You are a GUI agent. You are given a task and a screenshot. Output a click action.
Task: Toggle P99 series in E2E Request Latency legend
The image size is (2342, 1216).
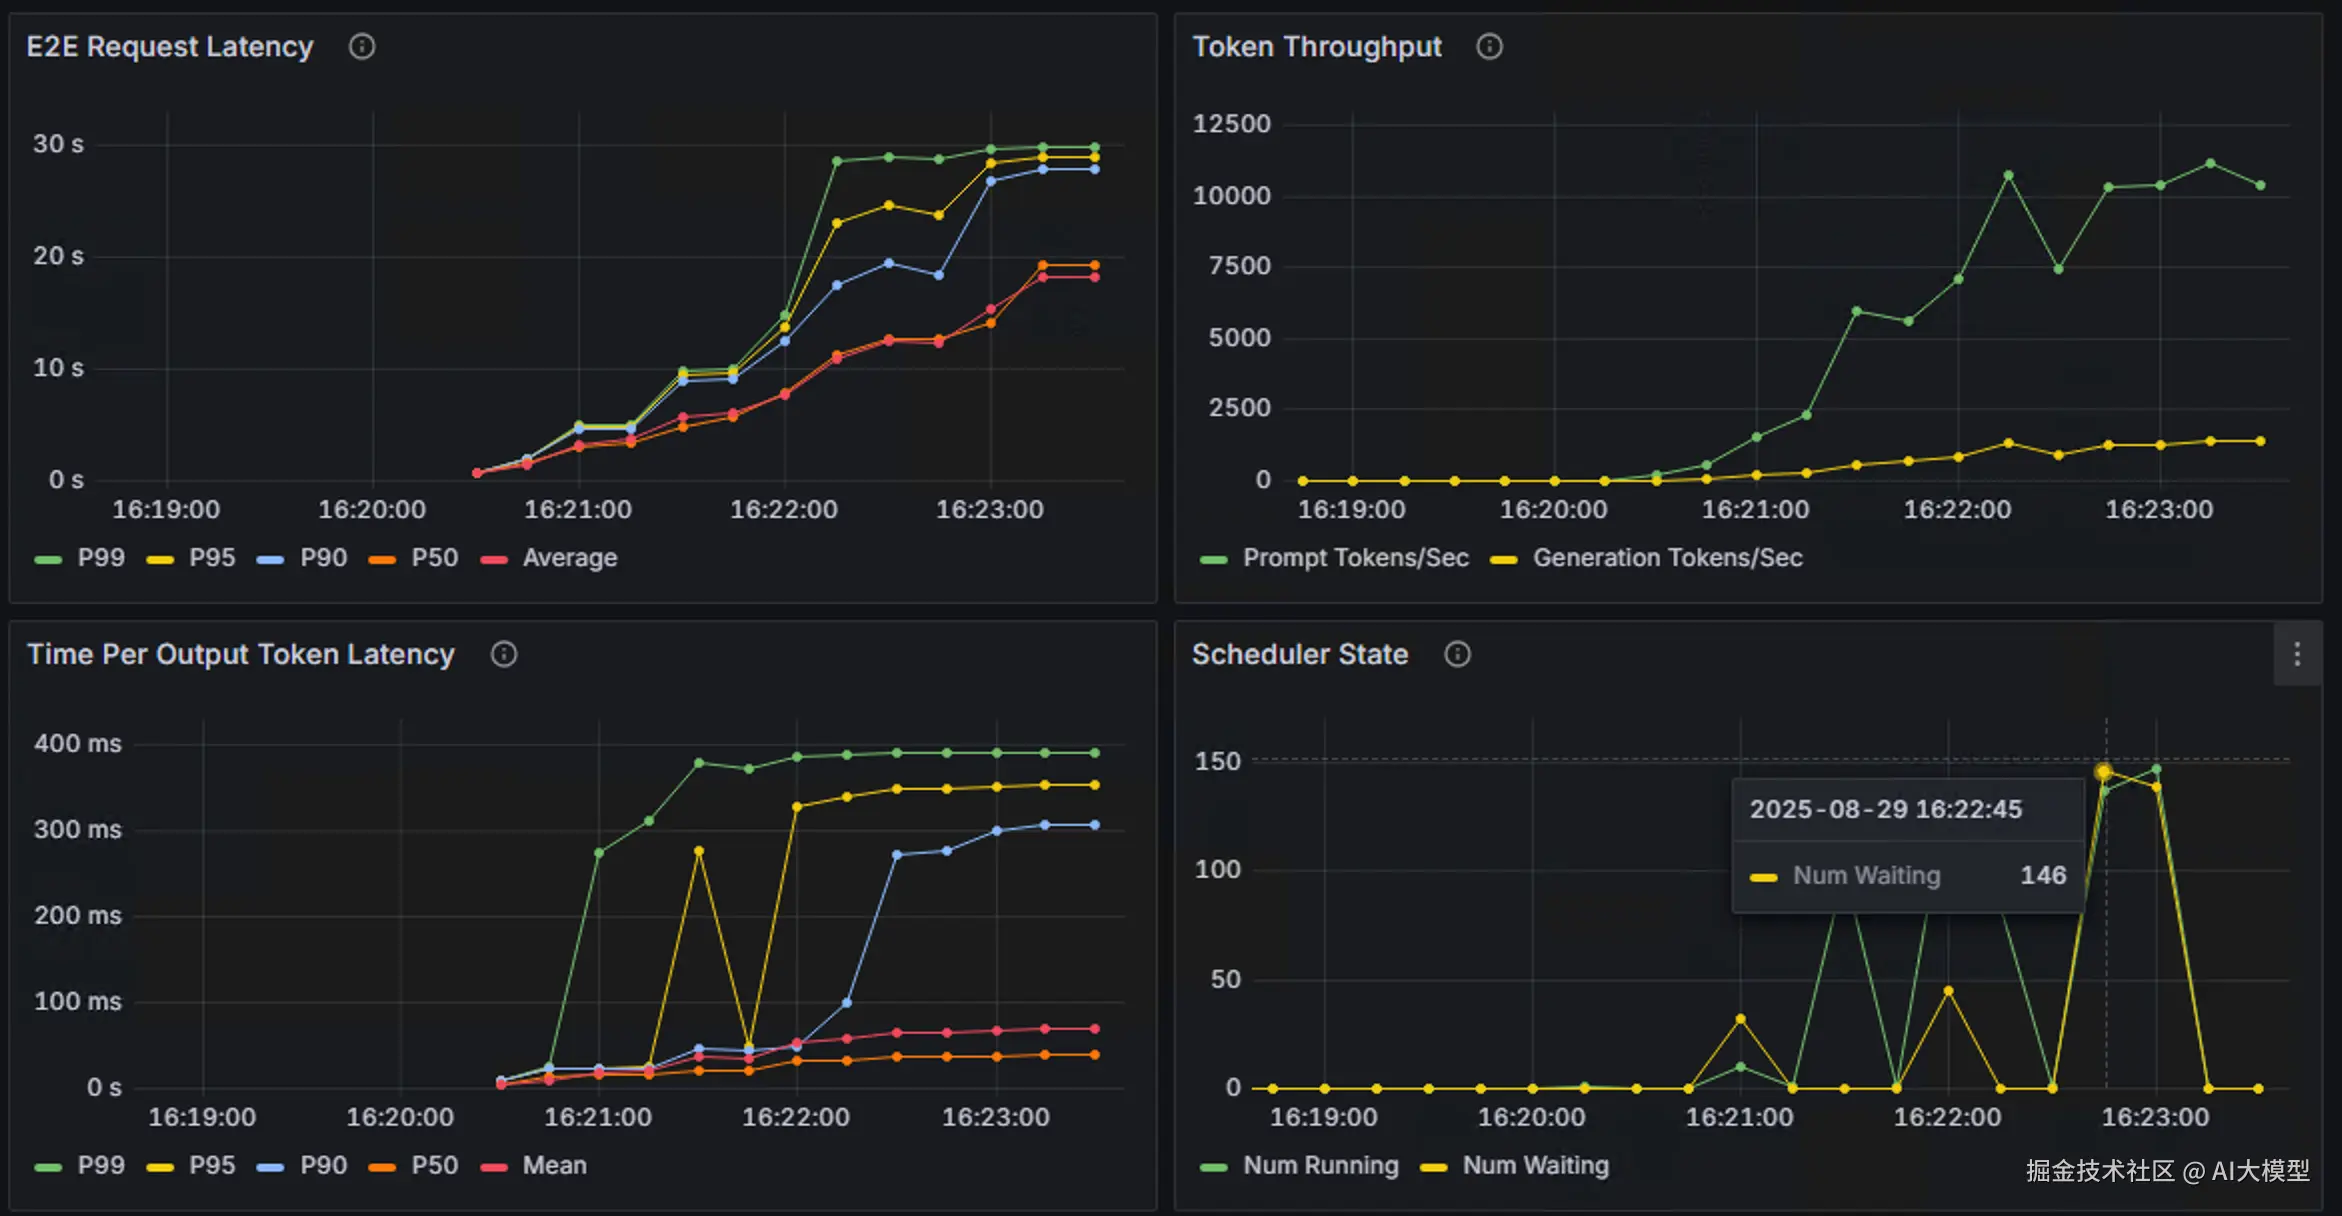tap(101, 558)
